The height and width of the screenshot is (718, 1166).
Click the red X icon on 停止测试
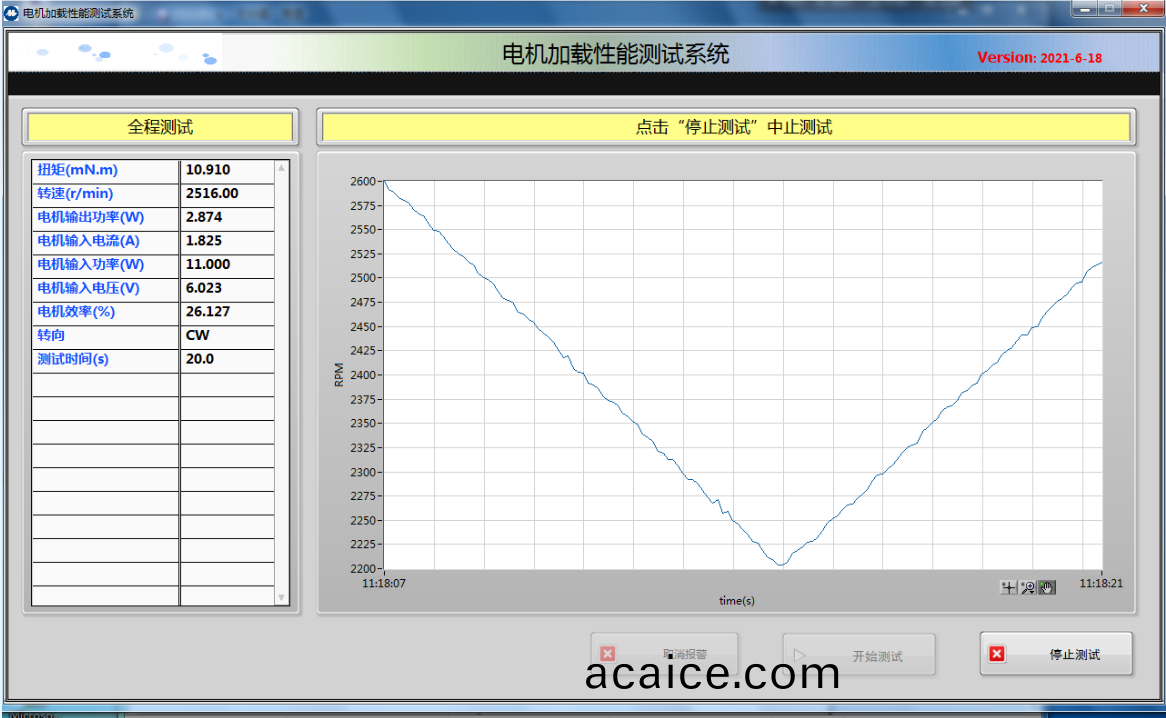(996, 654)
